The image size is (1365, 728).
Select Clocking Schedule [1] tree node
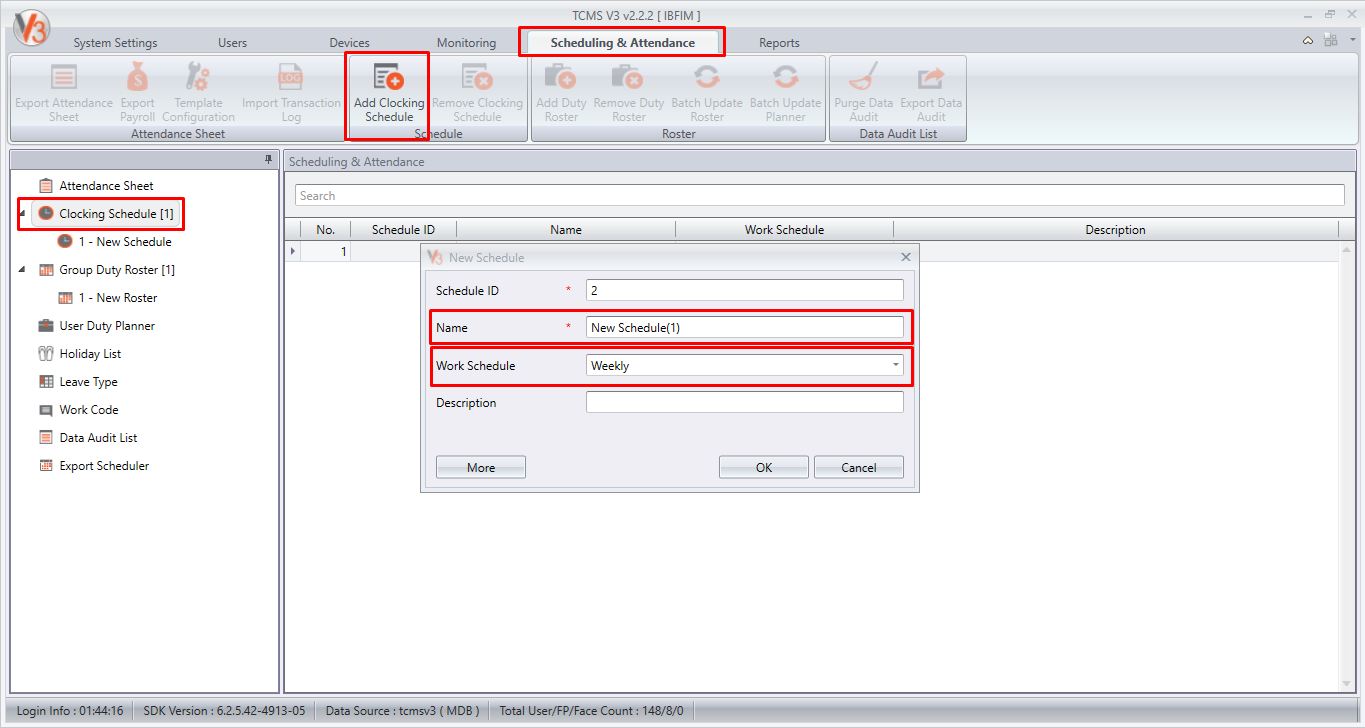tap(105, 214)
